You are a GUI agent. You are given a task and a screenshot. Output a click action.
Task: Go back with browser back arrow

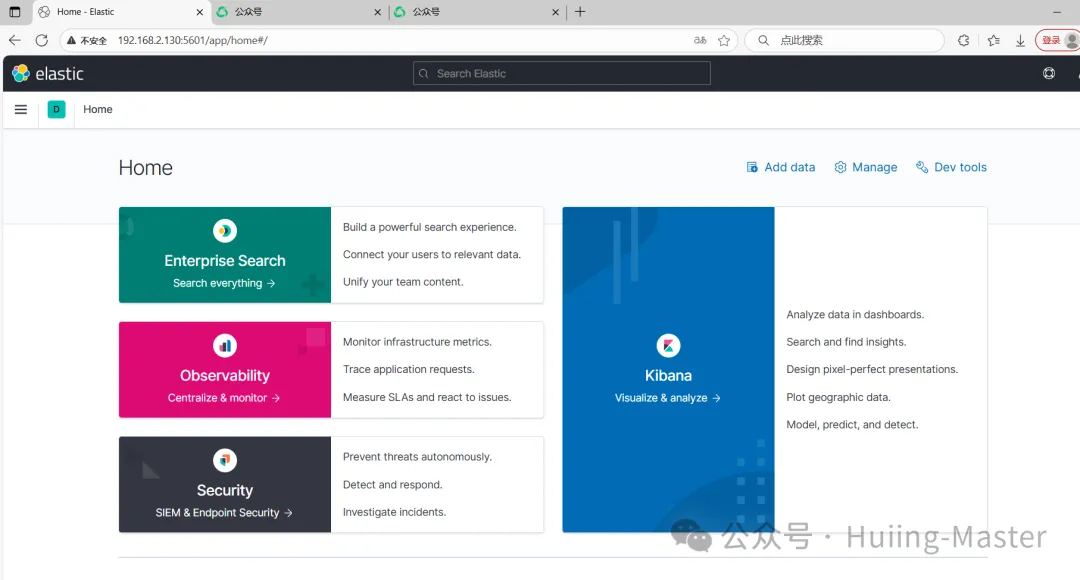point(14,41)
